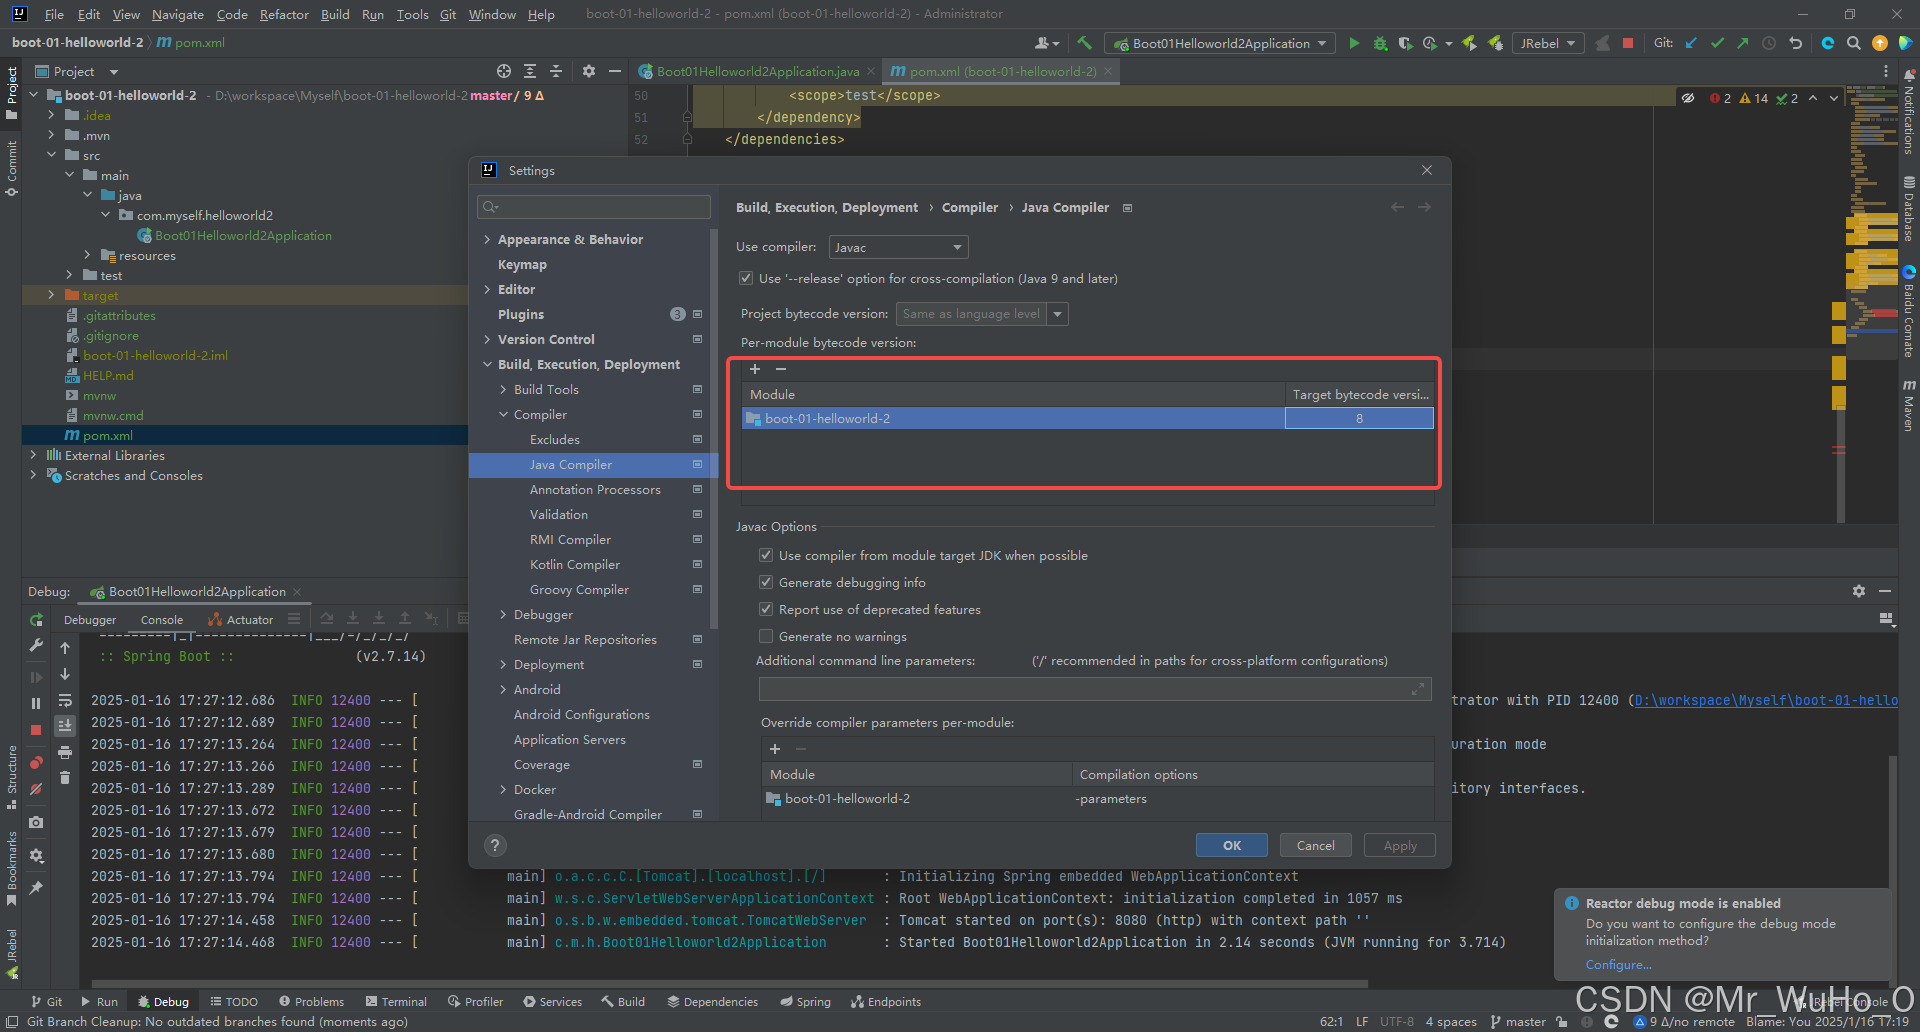
Task: Expand the Debugger settings node
Action: (x=503, y=615)
